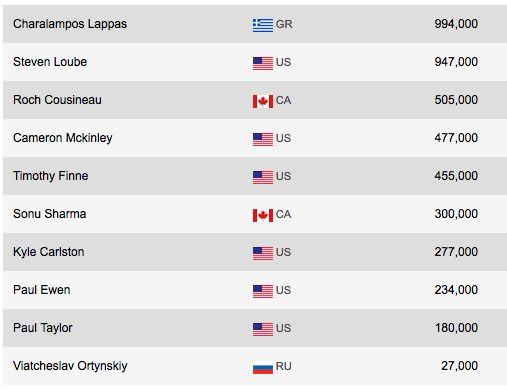Click the 300,000 chip count for Sonu Sharma
Viewport: 507px width, 390px height.
[456, 214]
